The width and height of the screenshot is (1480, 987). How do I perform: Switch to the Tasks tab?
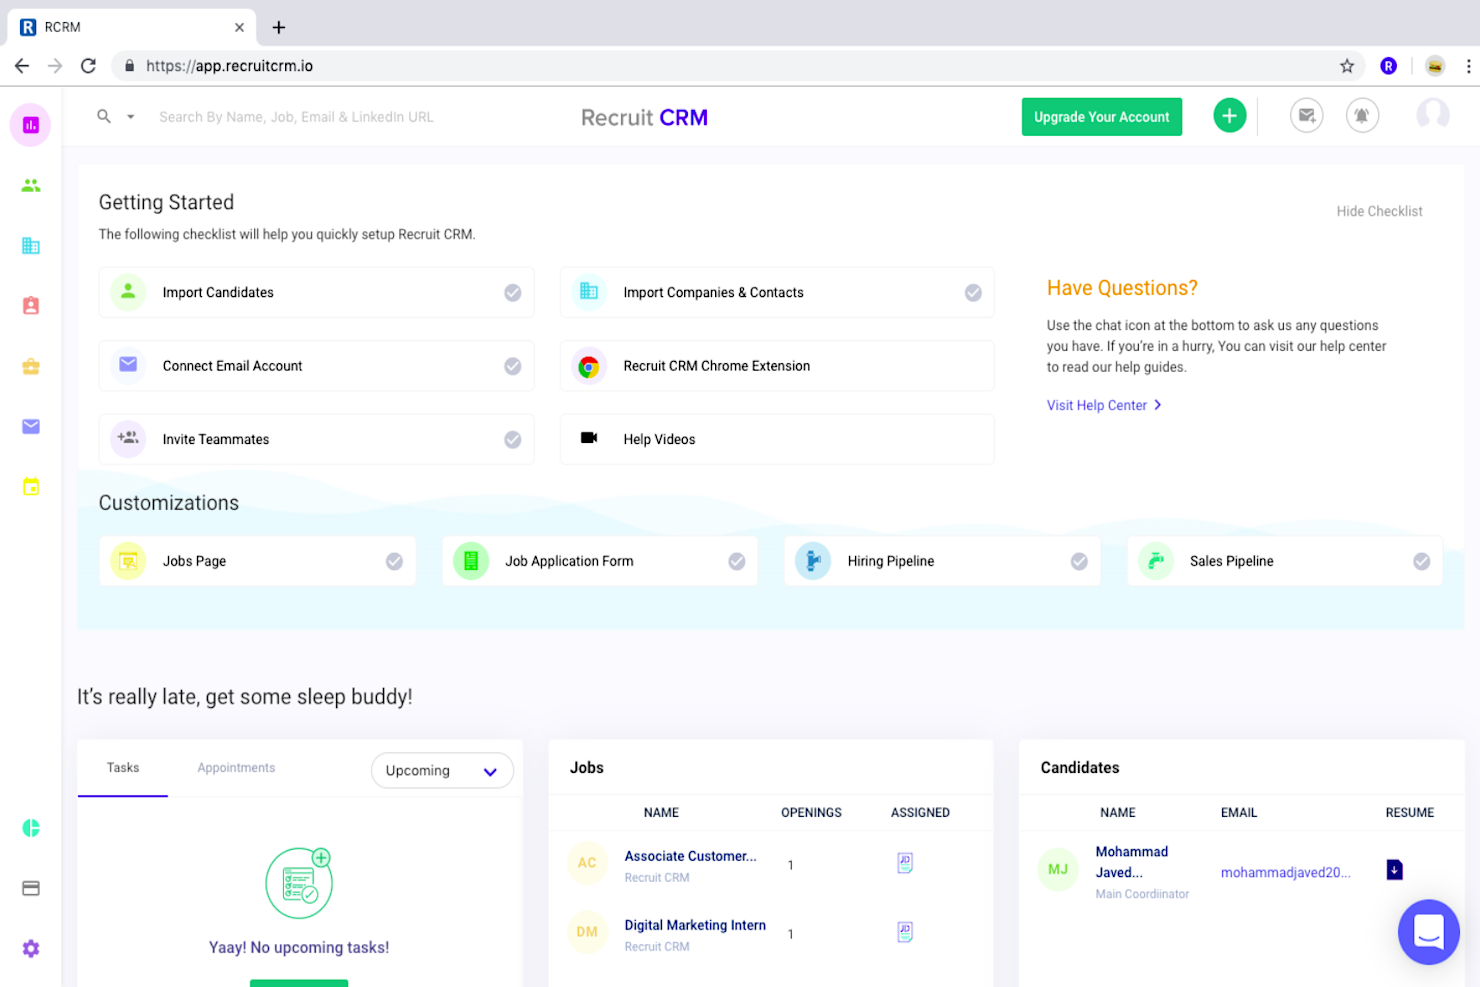123,768
